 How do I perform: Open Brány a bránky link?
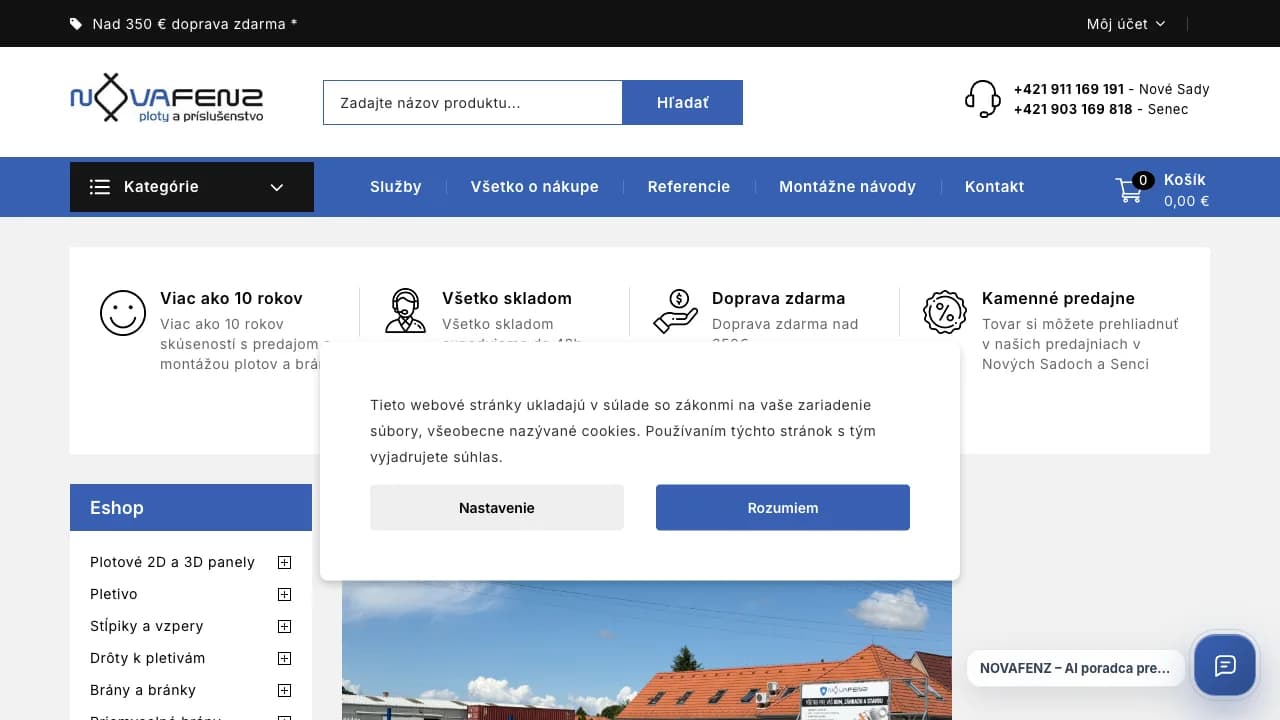[x=143, y=690]
